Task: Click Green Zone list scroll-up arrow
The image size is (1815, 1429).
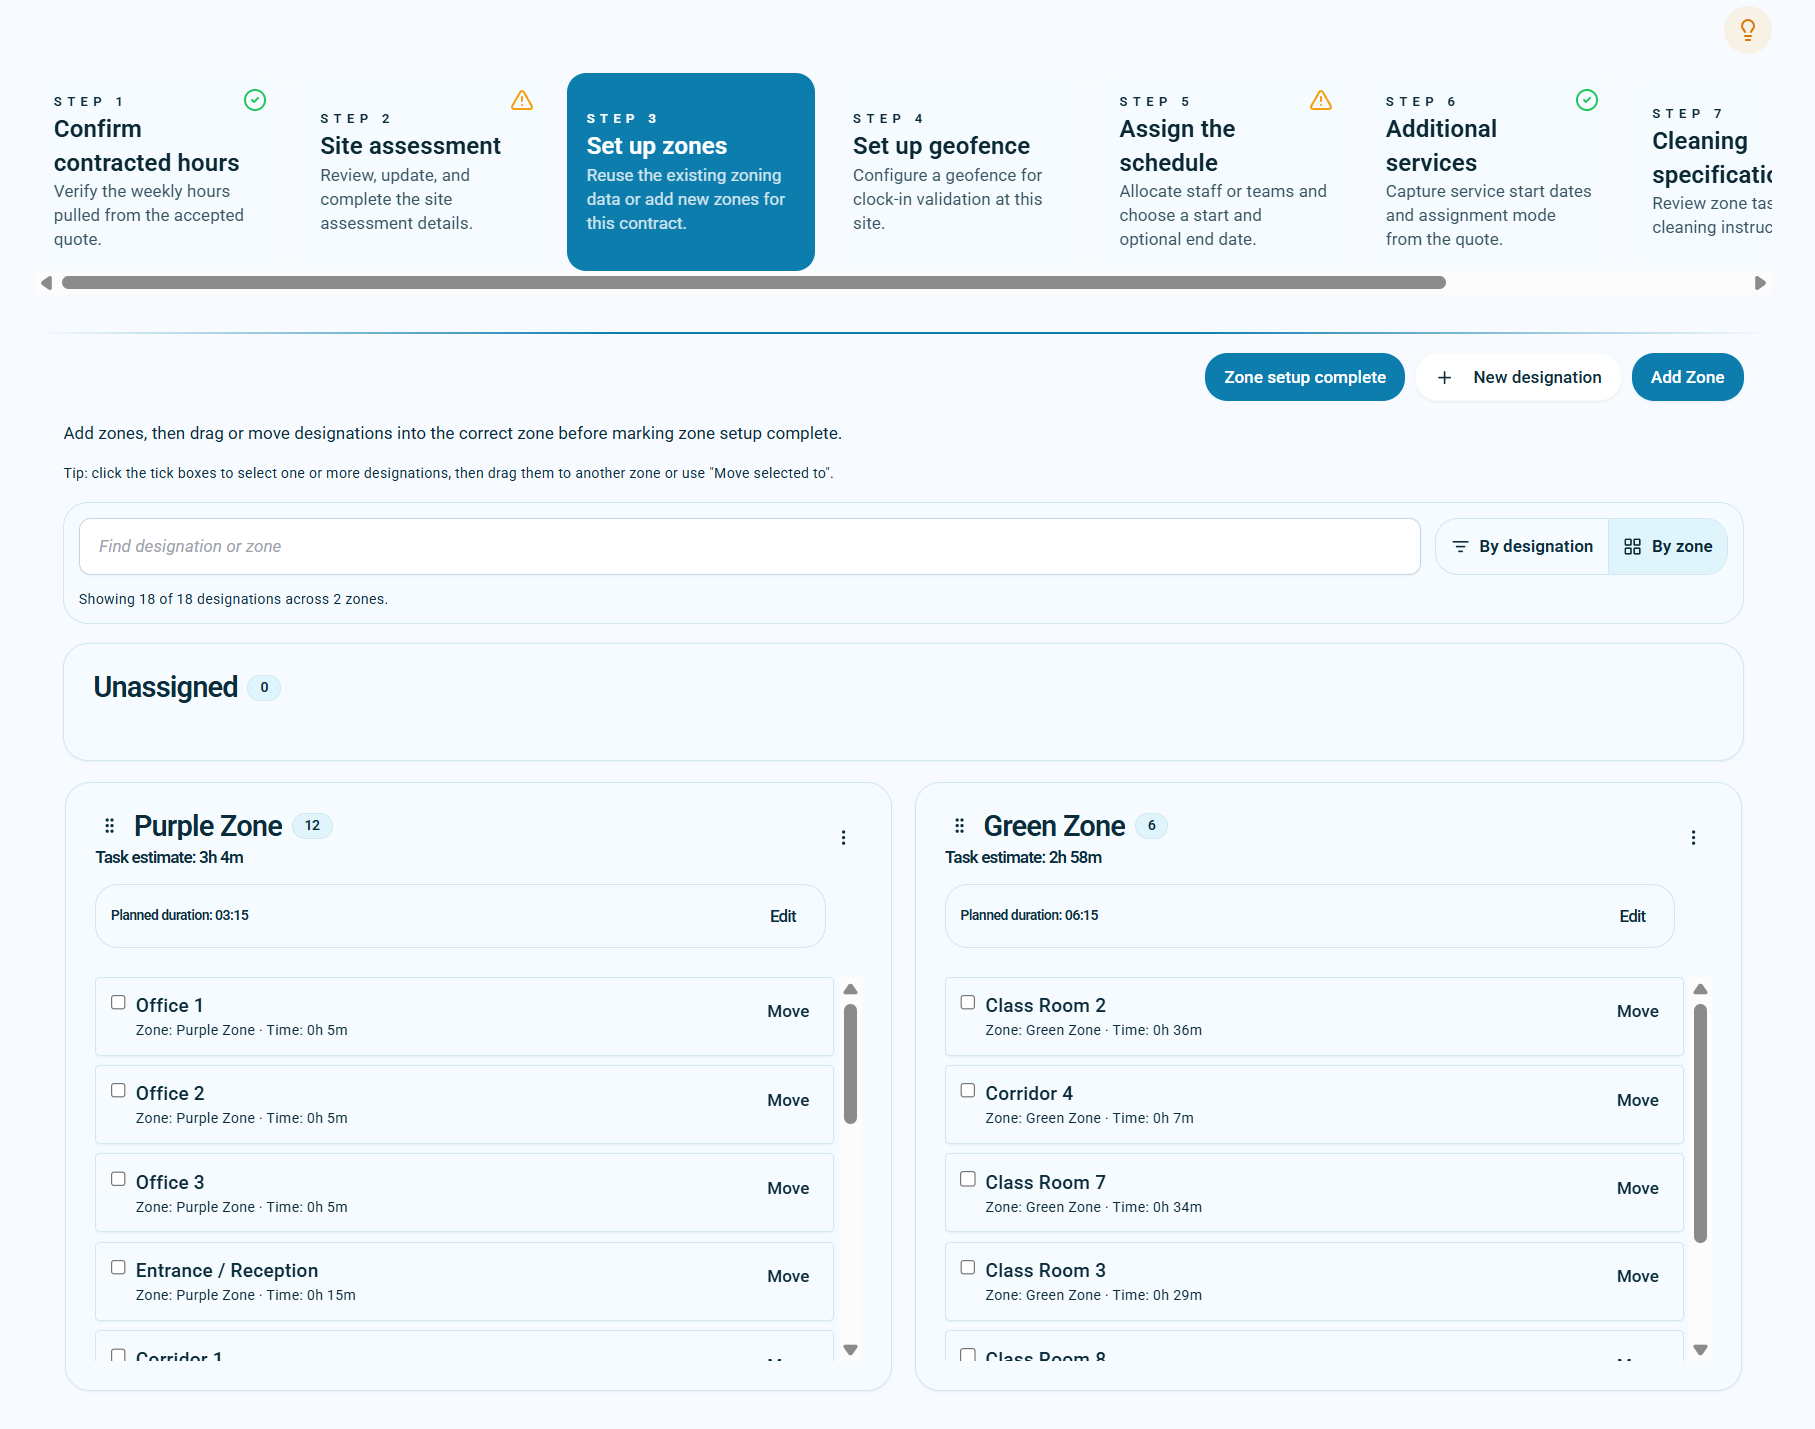Action: (1700, 989)
